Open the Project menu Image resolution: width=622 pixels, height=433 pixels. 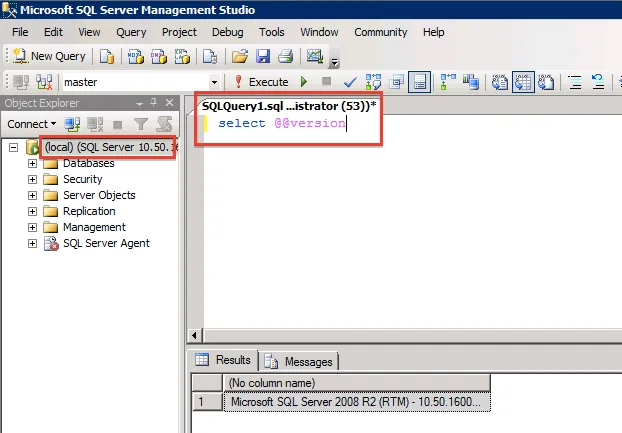tap(179, 32)
